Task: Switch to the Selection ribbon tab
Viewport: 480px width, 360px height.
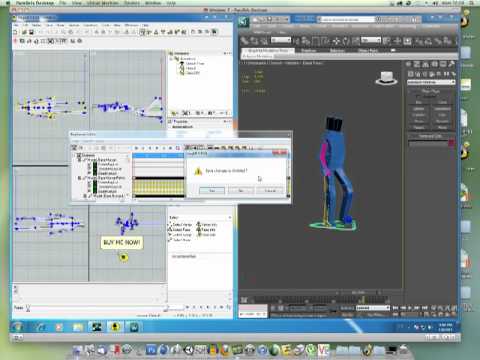Action: coord(337,51)
